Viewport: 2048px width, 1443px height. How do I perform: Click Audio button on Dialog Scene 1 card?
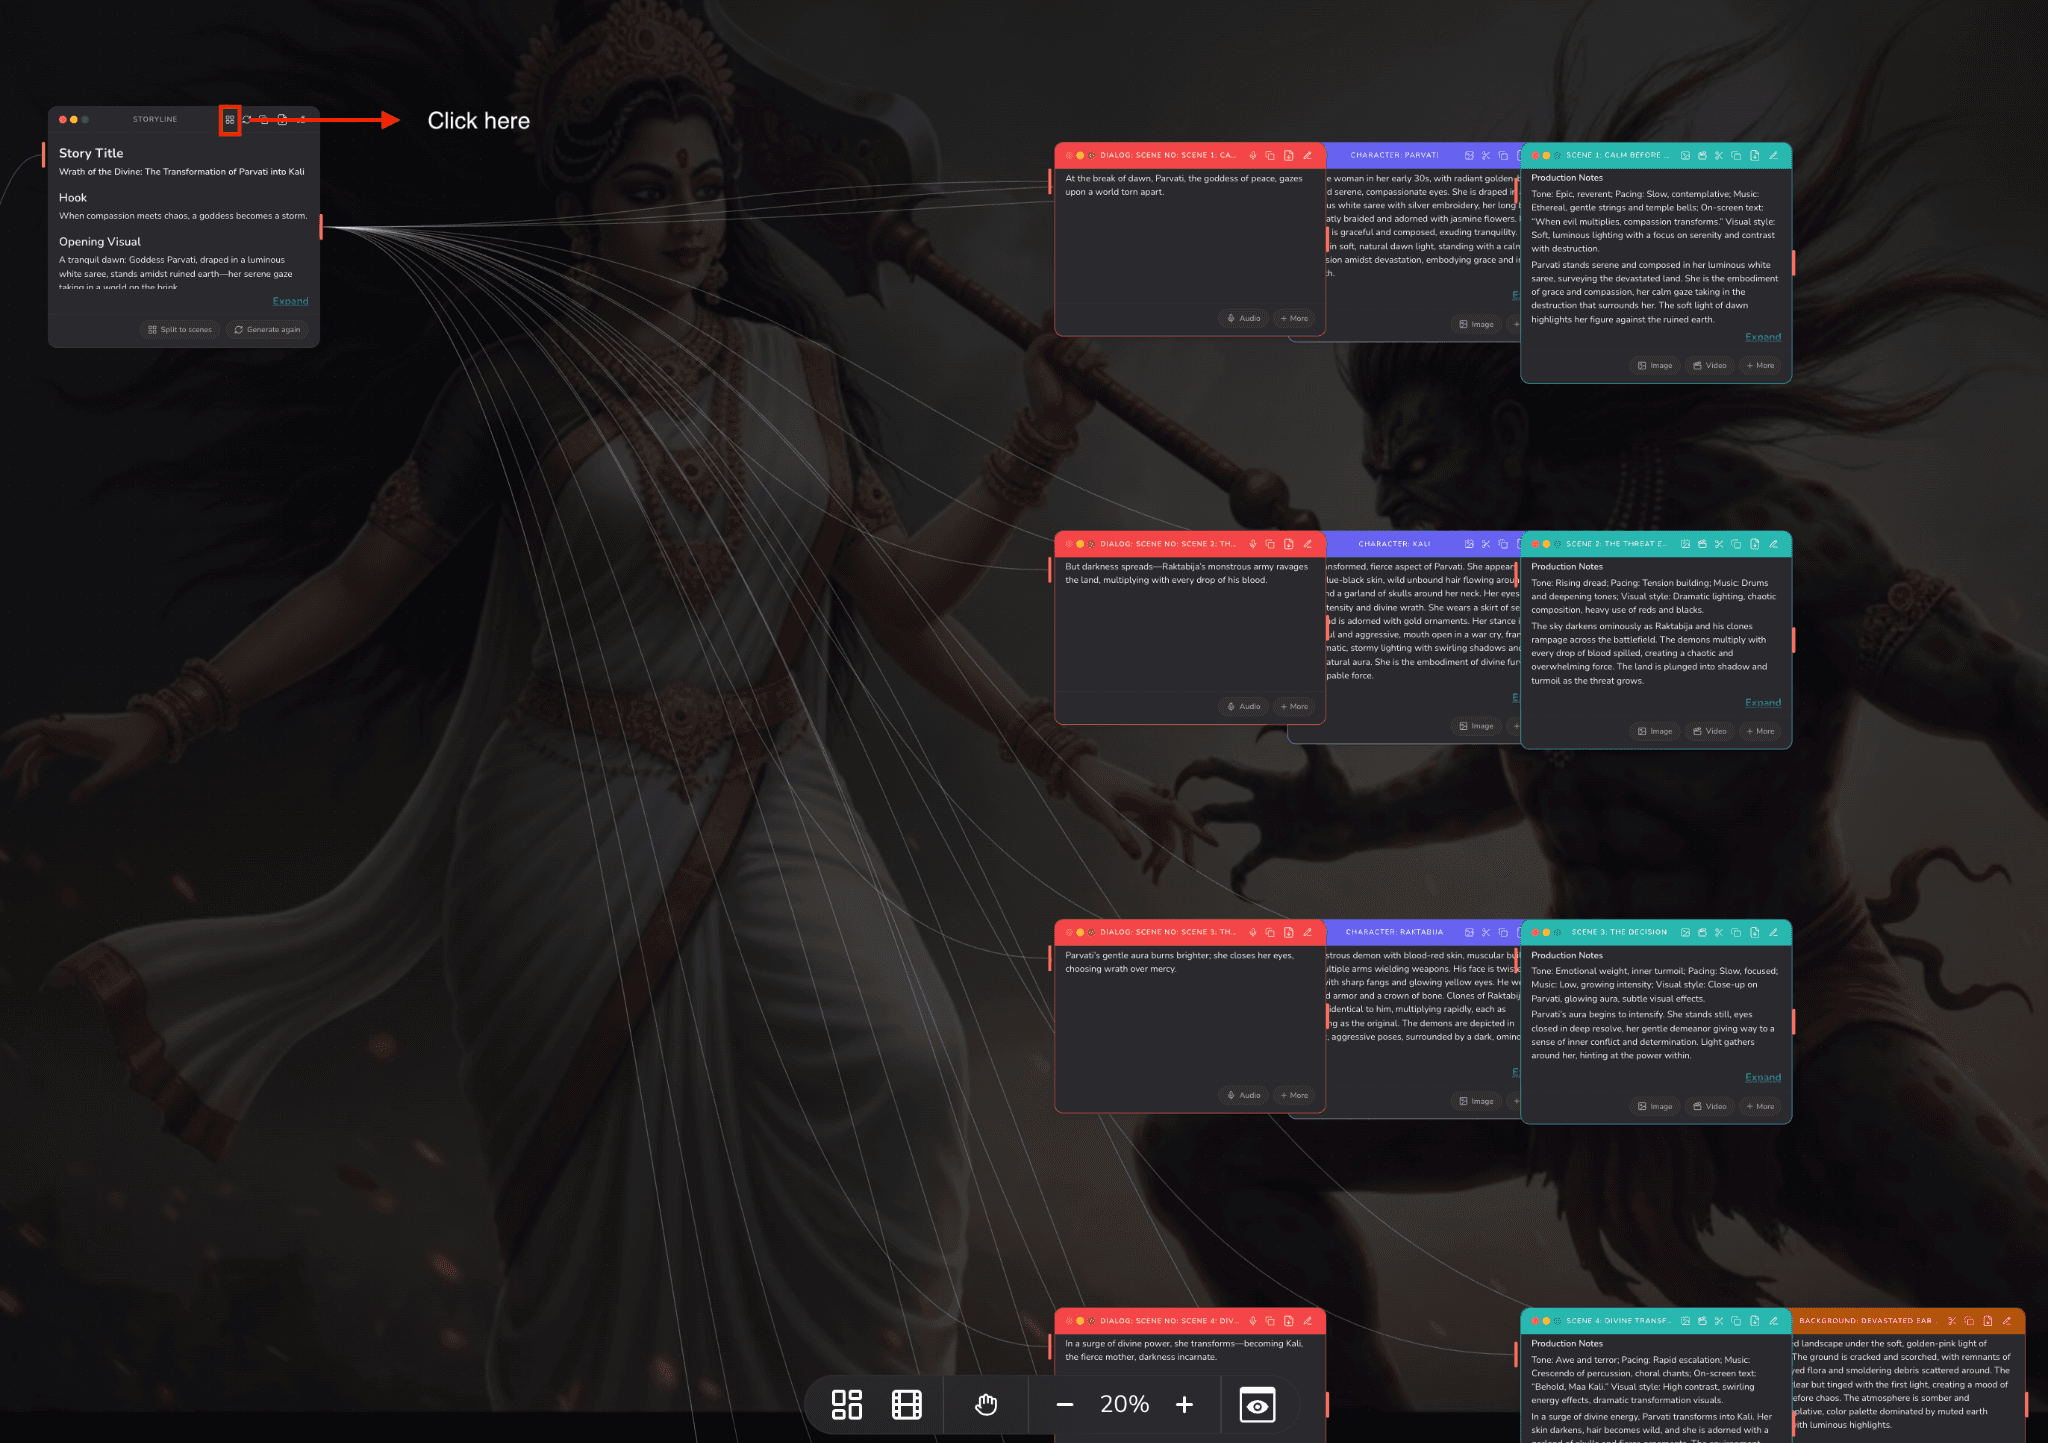1244,318
